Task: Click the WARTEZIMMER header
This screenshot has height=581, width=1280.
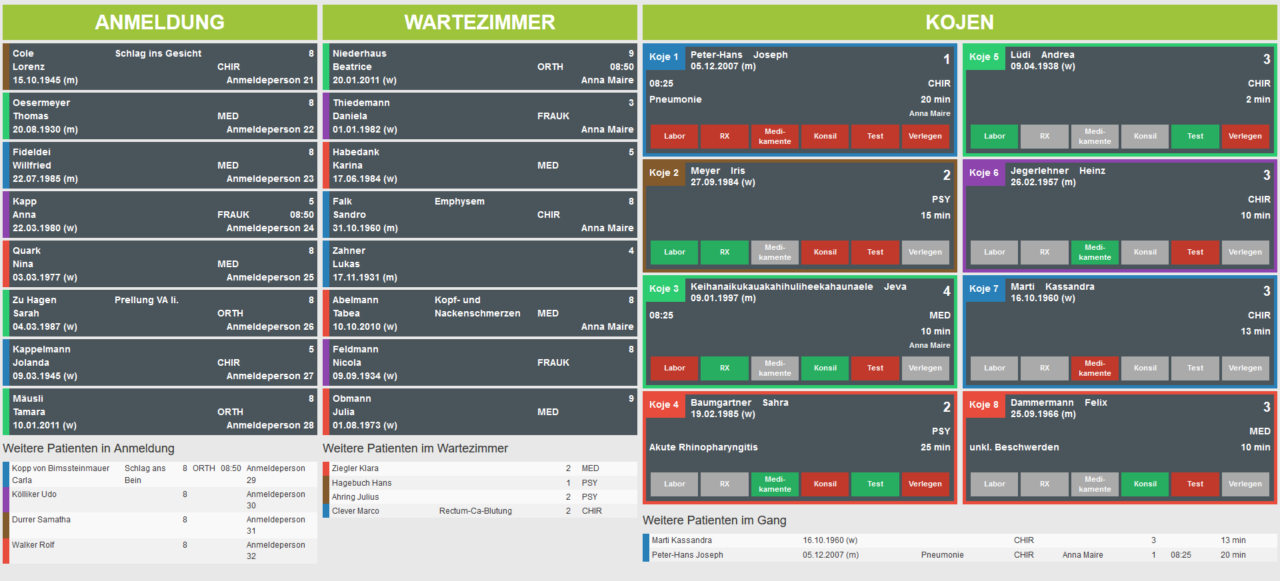Action: [480, 22]
